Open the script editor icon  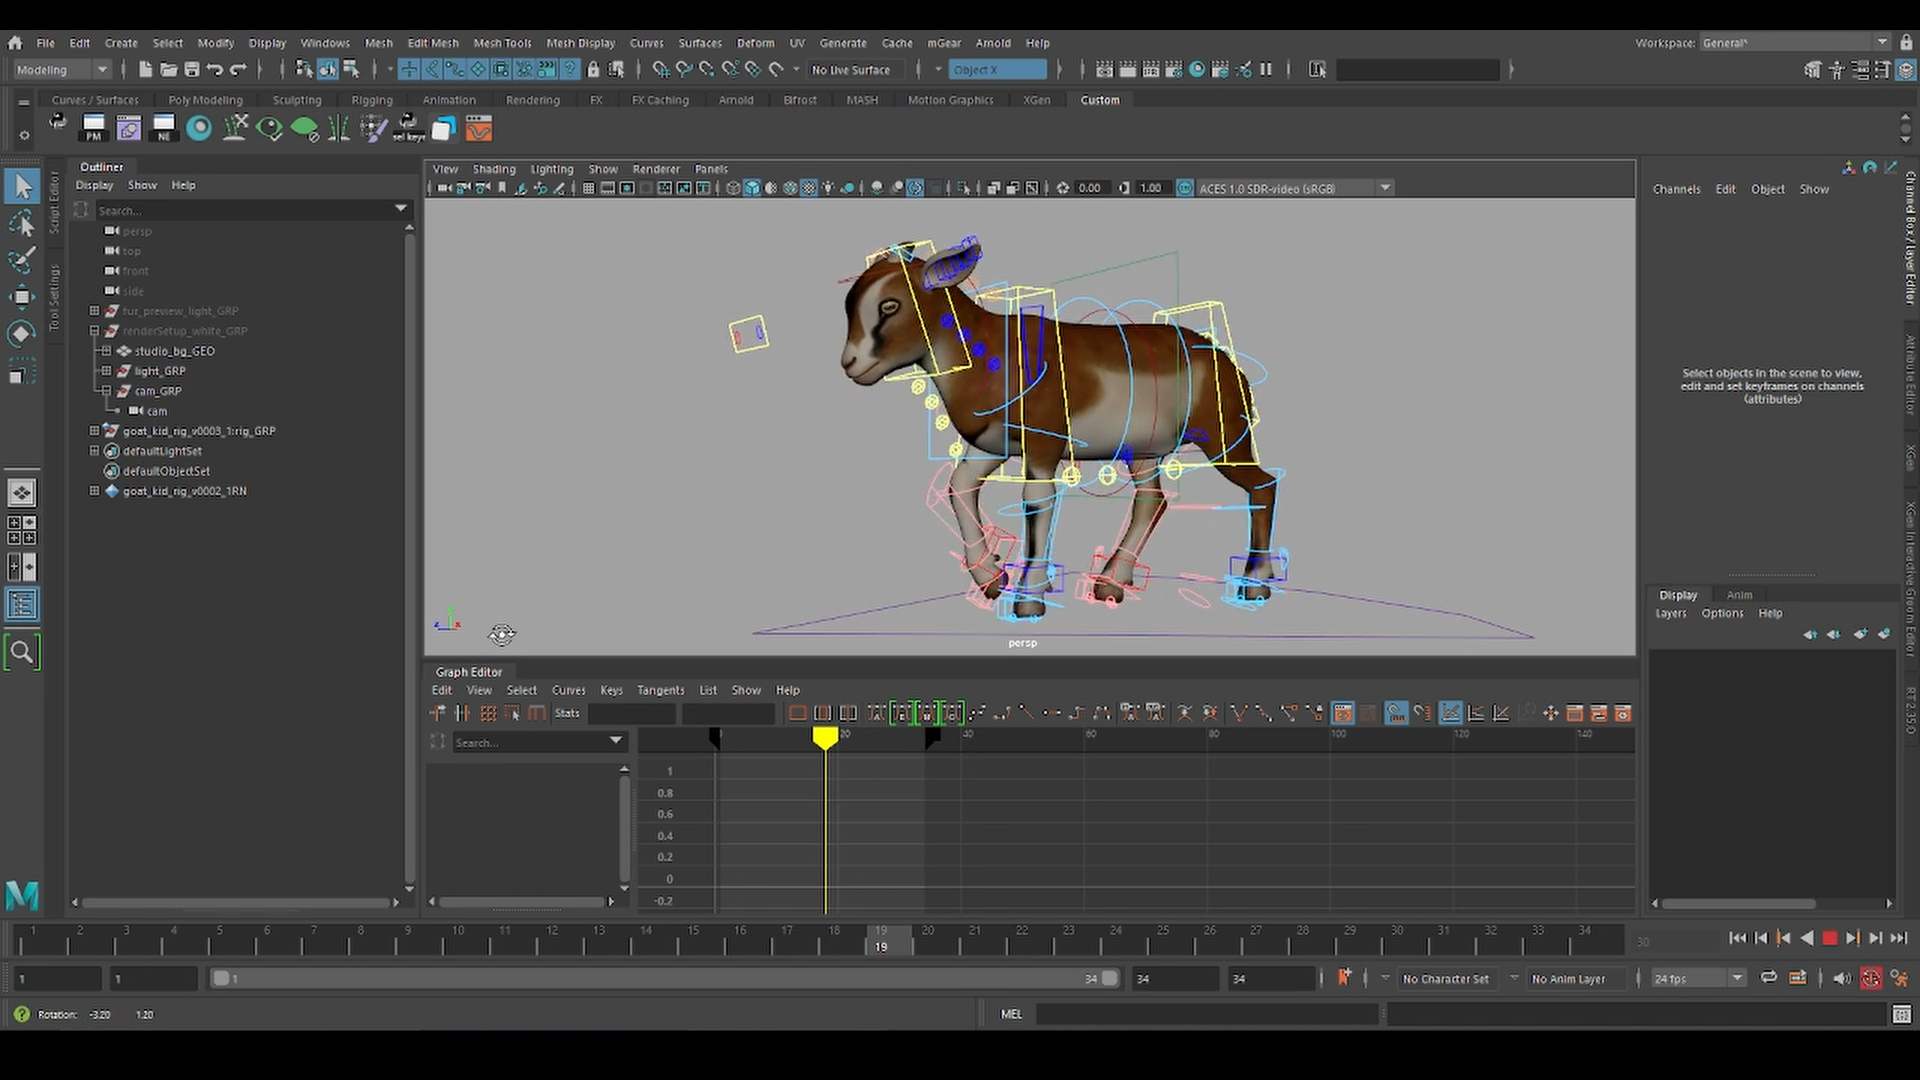(x=1902, y=1014)
